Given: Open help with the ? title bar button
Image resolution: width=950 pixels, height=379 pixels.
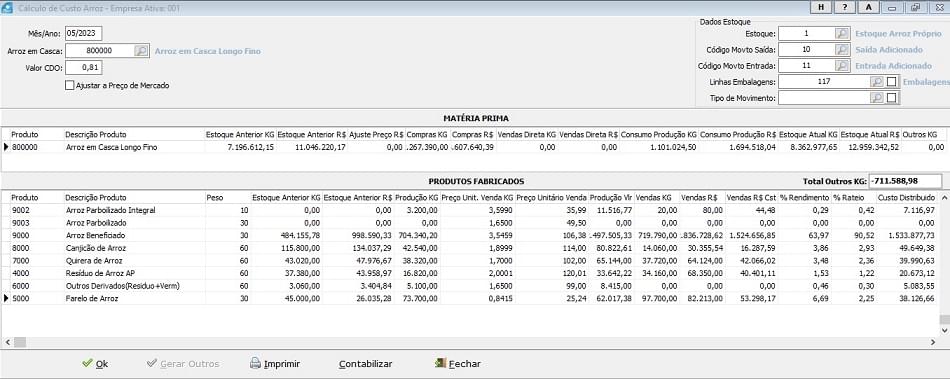Looking at the screenshot, I should (844, 7).
